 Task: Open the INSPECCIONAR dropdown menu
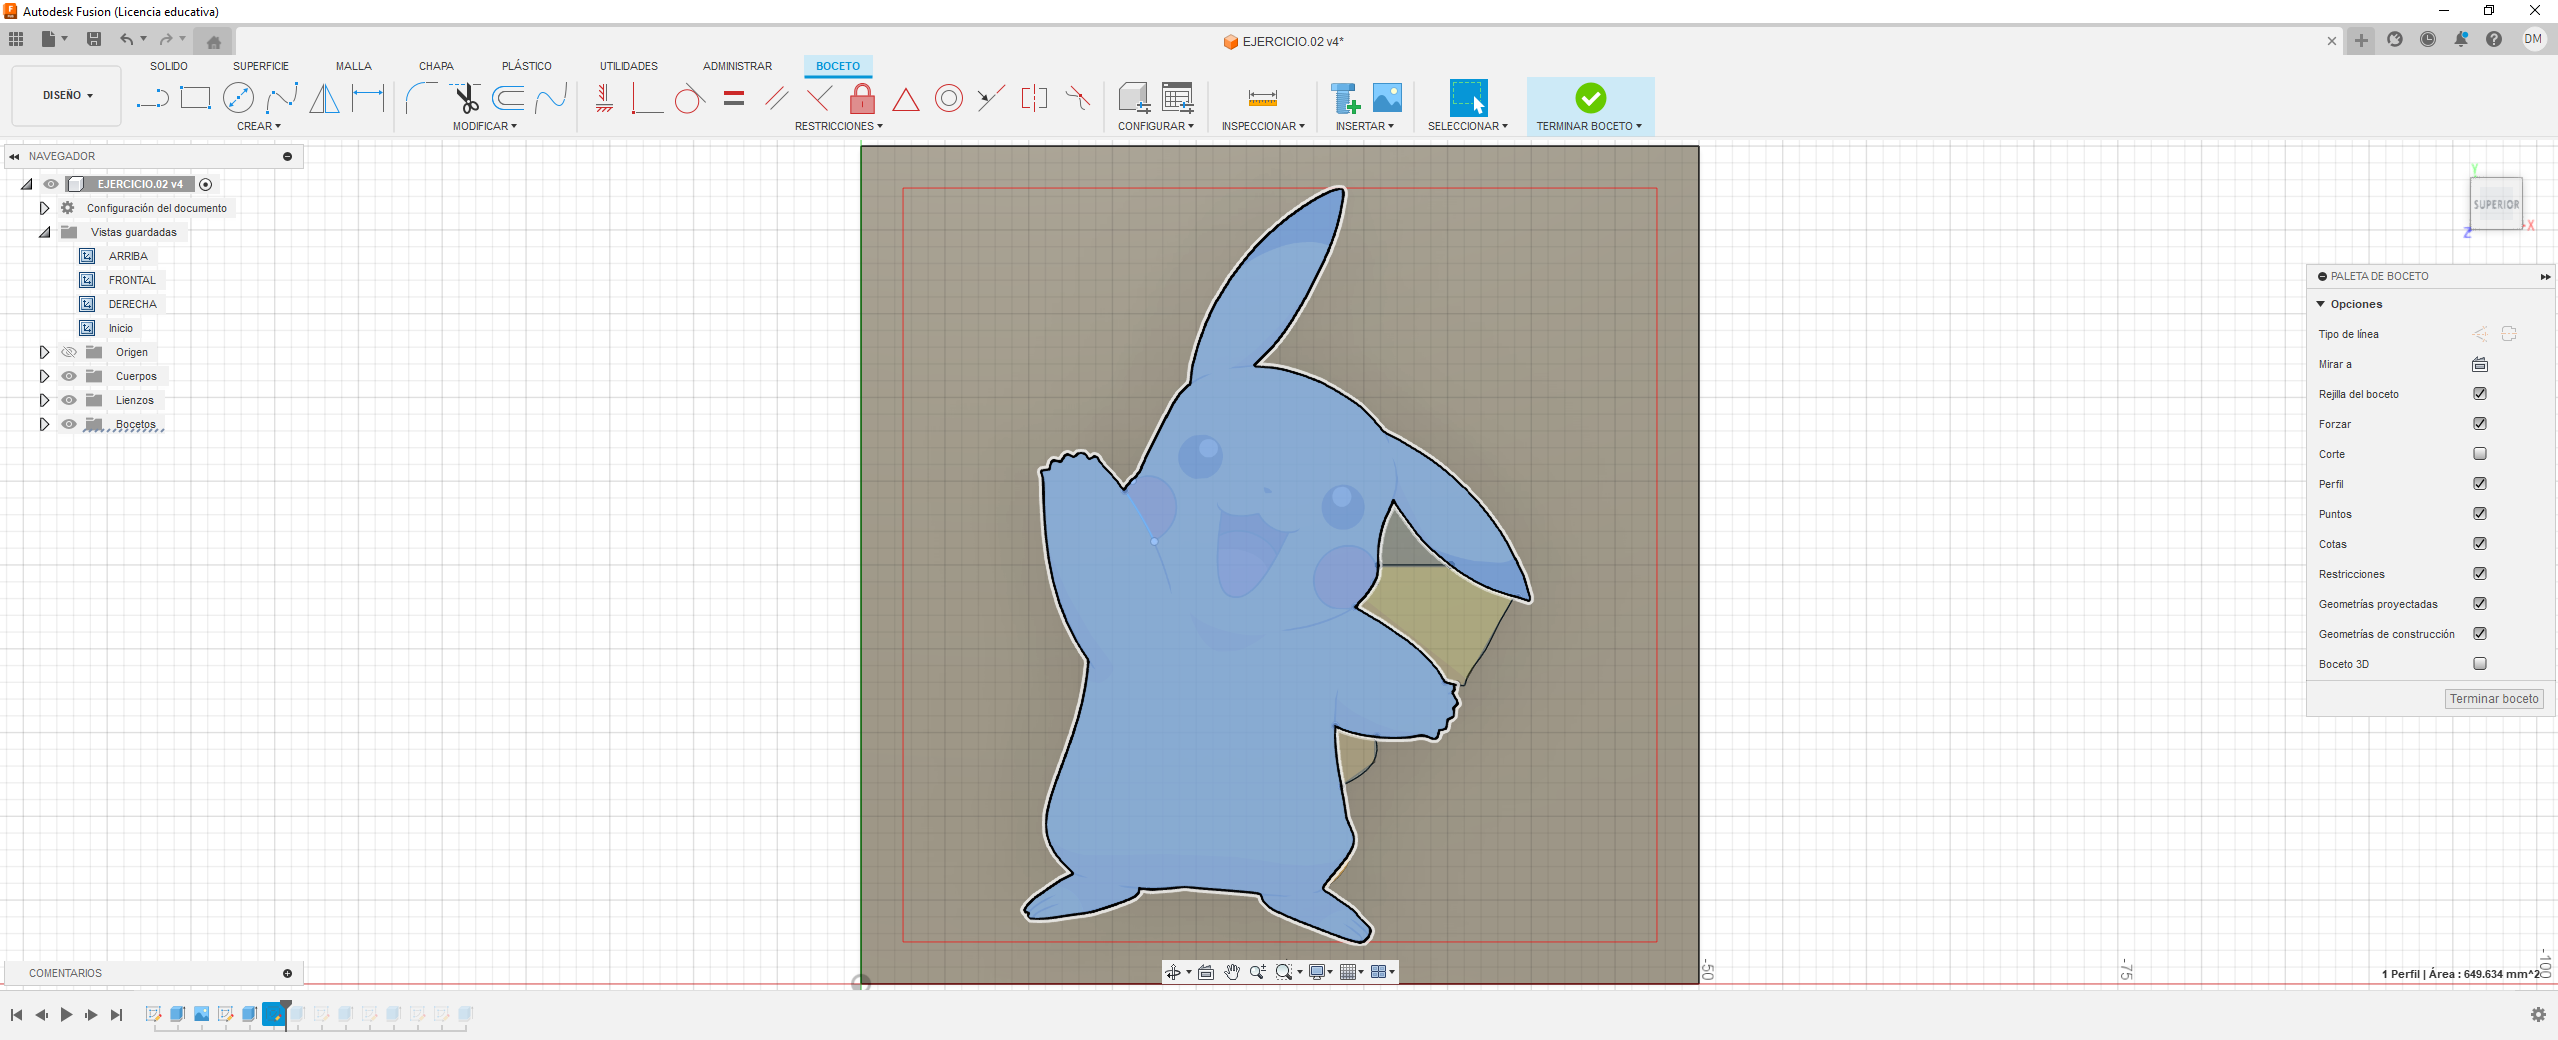point(1263,126)
